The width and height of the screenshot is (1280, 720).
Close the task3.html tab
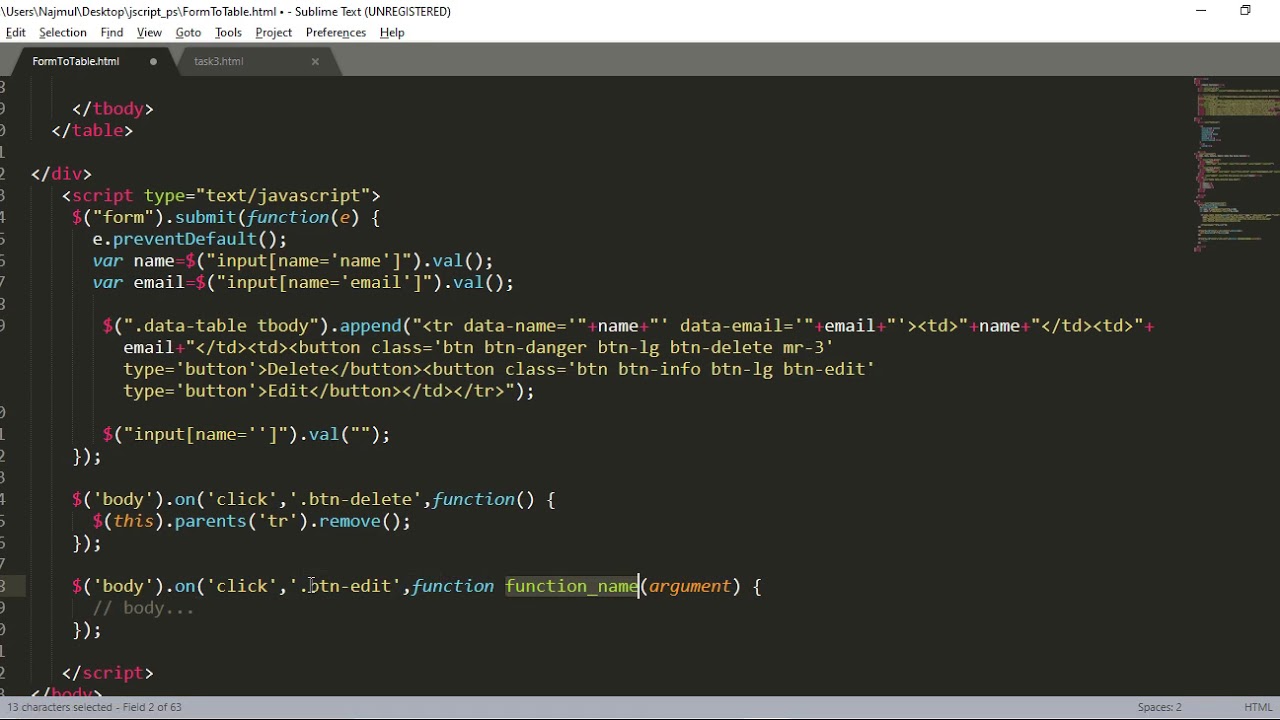click(x=315, y=61)
